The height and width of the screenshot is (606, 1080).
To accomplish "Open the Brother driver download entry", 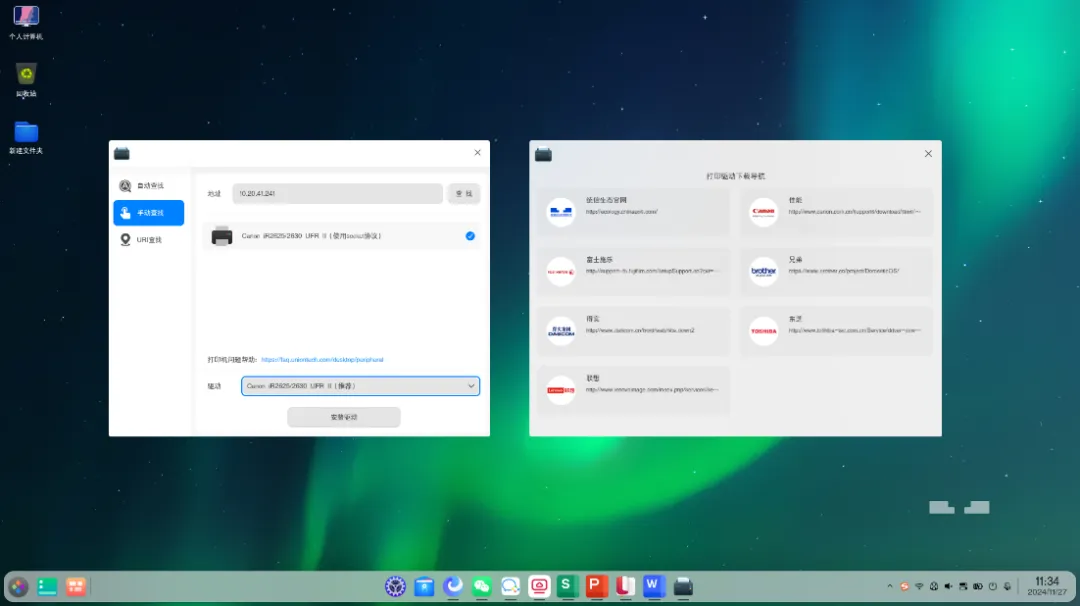I will coord(837,271).
